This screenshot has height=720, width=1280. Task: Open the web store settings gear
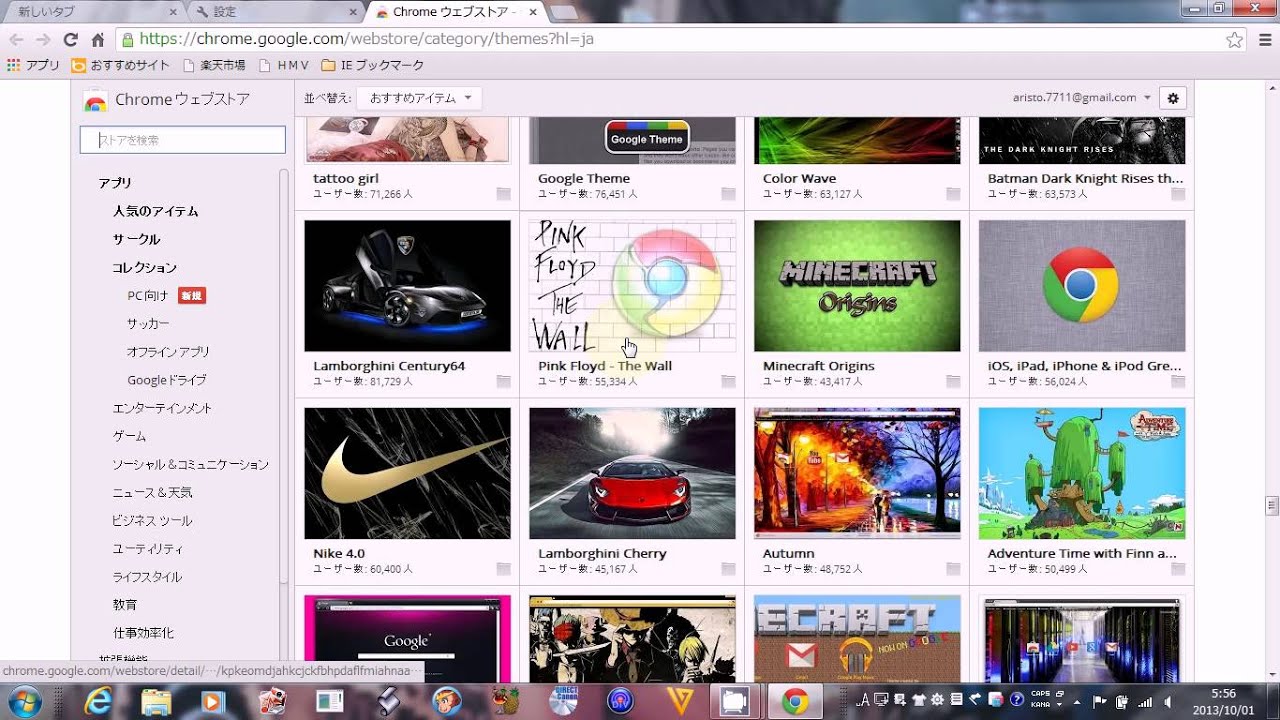click(1173, 98)
